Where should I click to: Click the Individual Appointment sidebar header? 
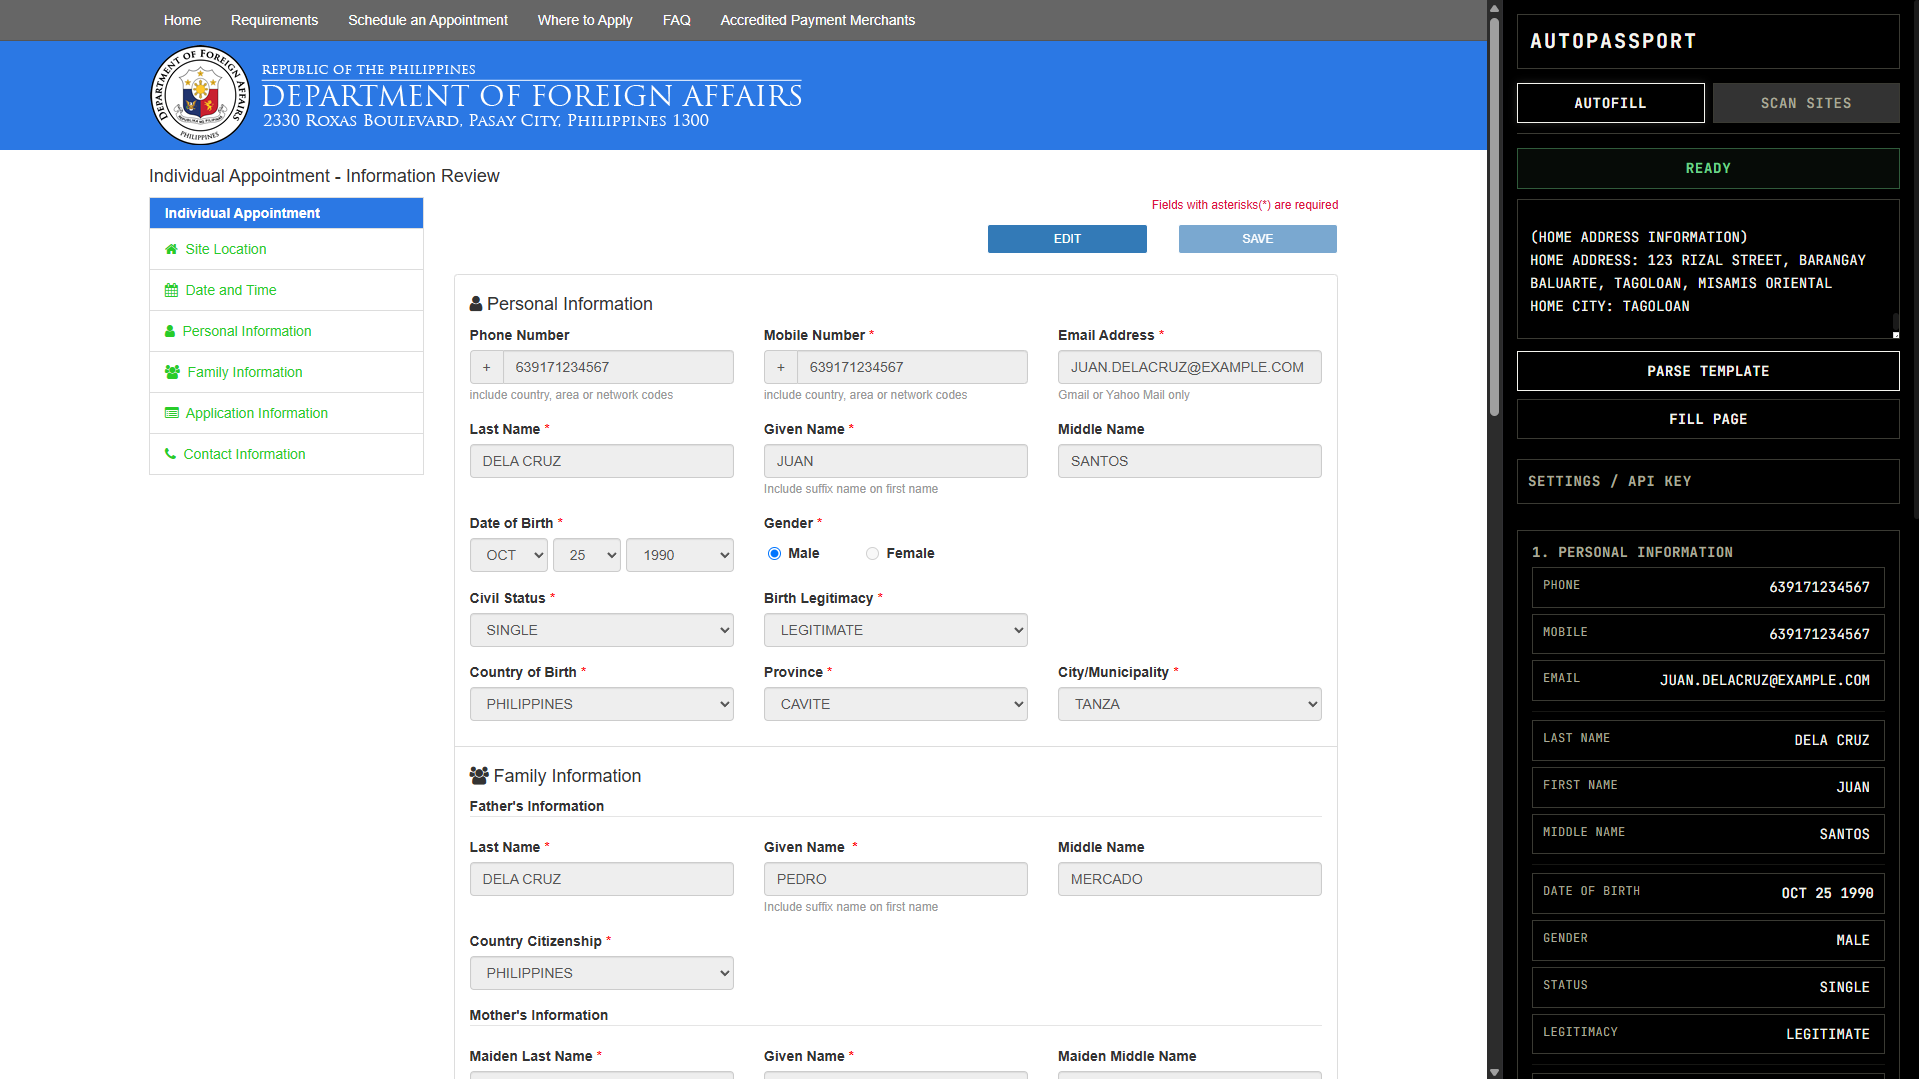[286, 213]
